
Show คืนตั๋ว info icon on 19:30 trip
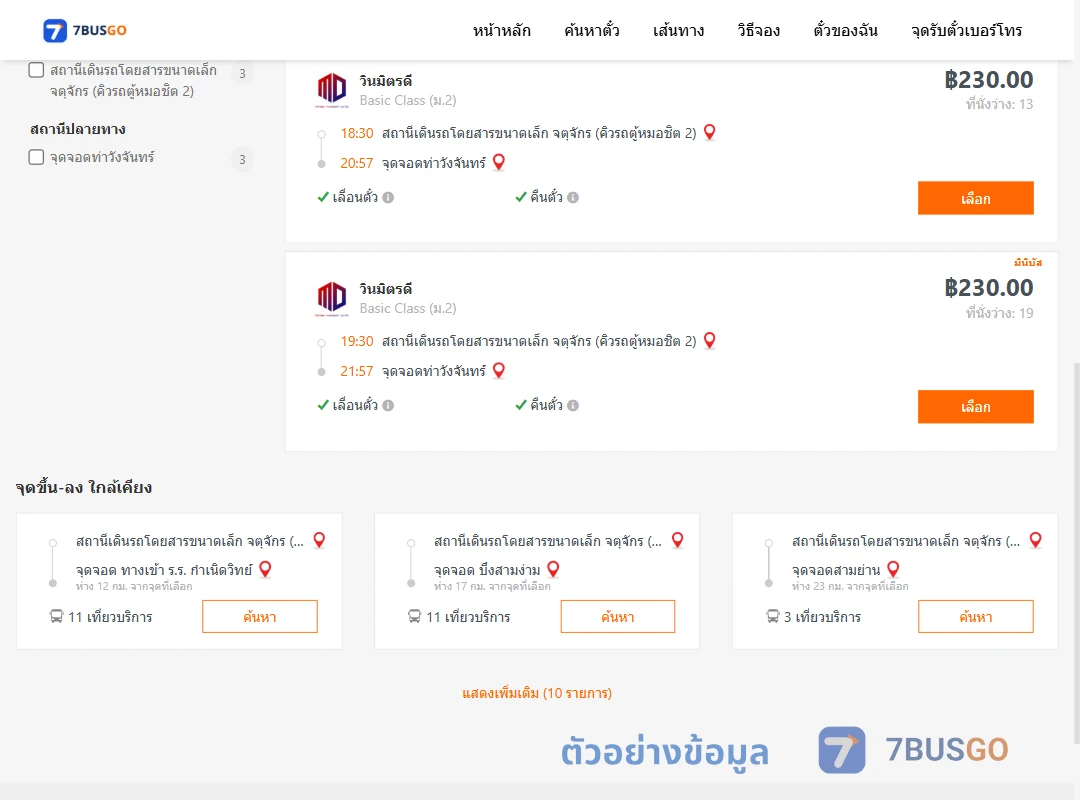click(573, 406)
